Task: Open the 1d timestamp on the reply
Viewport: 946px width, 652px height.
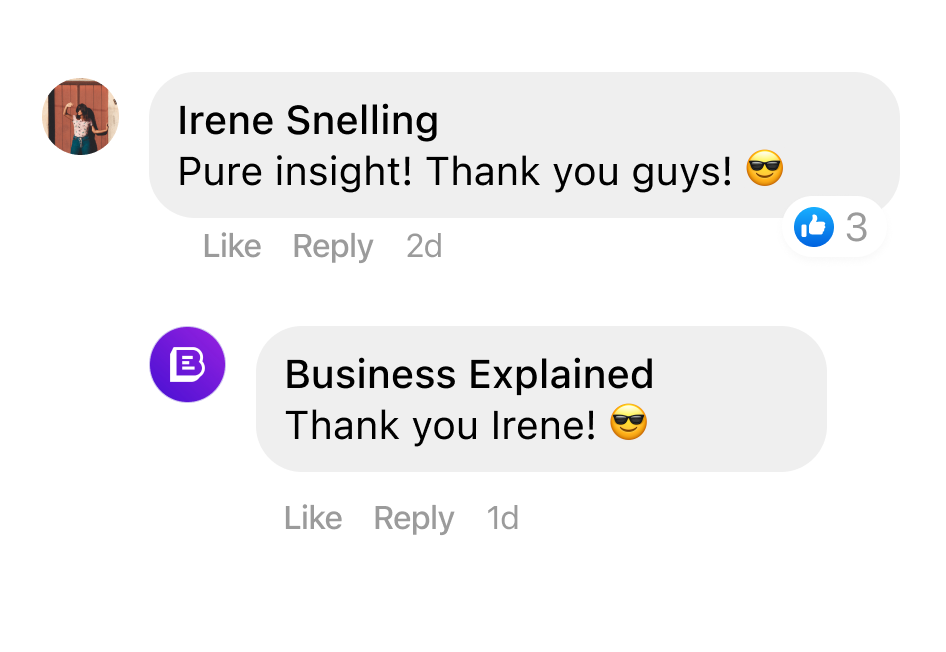Action: [x=502, y=518]
